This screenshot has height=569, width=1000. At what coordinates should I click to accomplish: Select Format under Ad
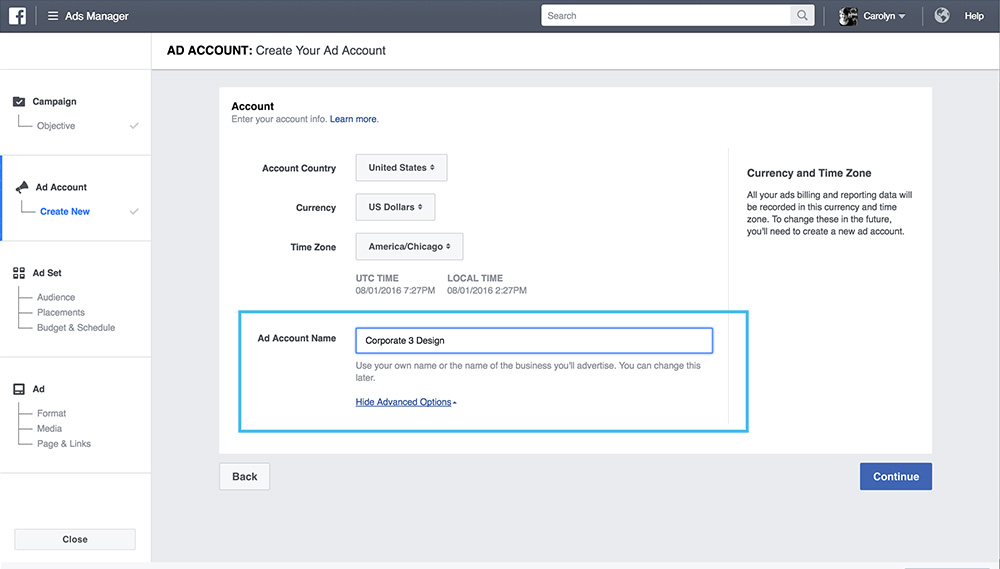[x=52, y=413]
